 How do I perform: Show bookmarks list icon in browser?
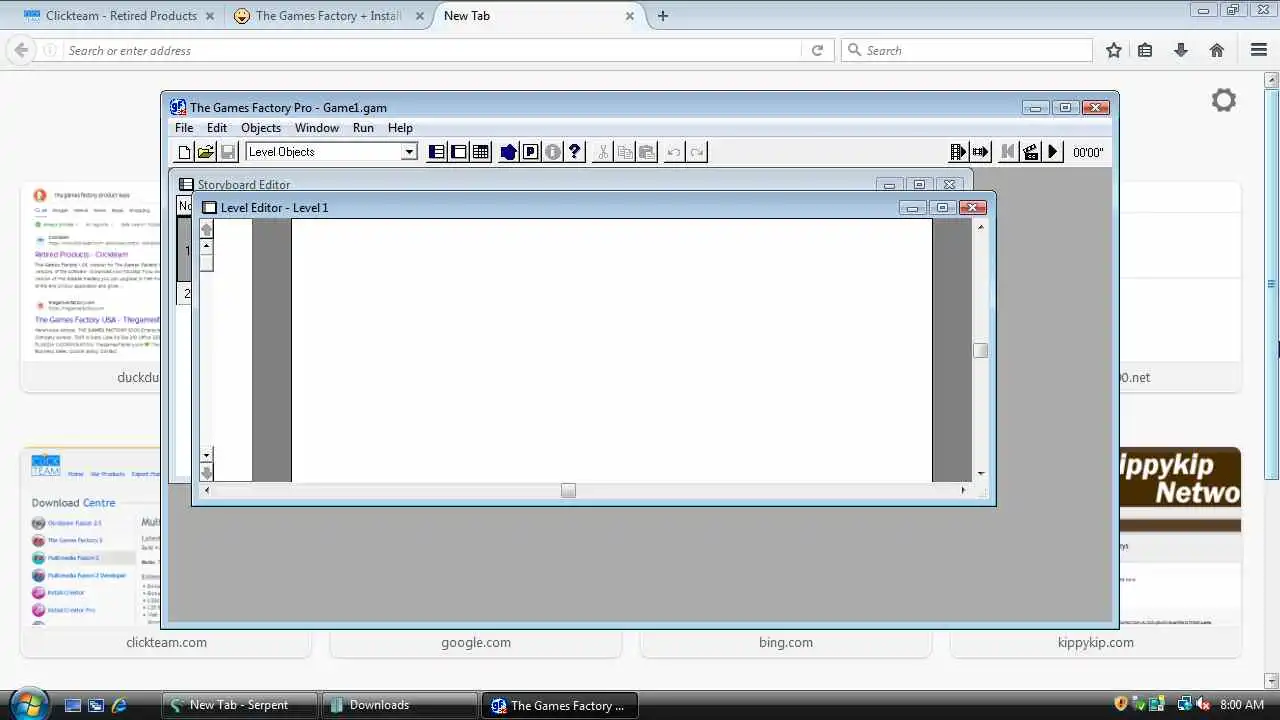point(1145,50)
